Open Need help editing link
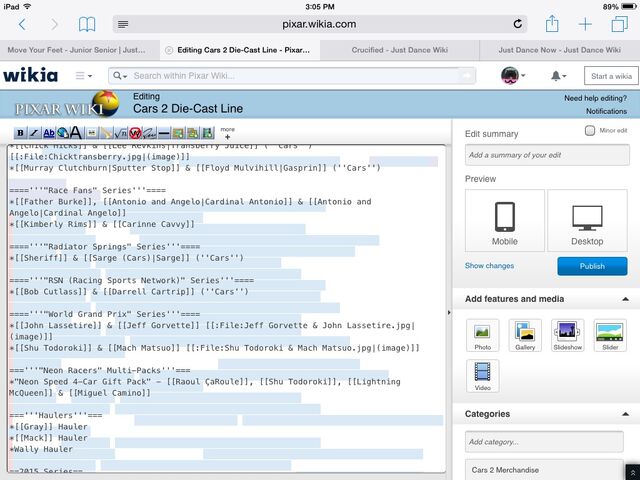The image size is (640, 480). coord(596,98)
